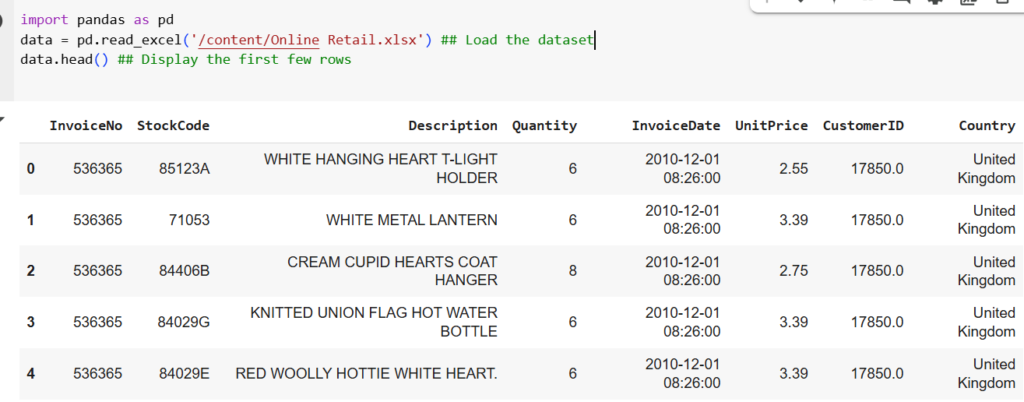The width and height of the screenshot is (1024, 402).
Task: Click InvoiceNo 536365 in row 0
Action: pyautogui.click(x=97, y=169)
